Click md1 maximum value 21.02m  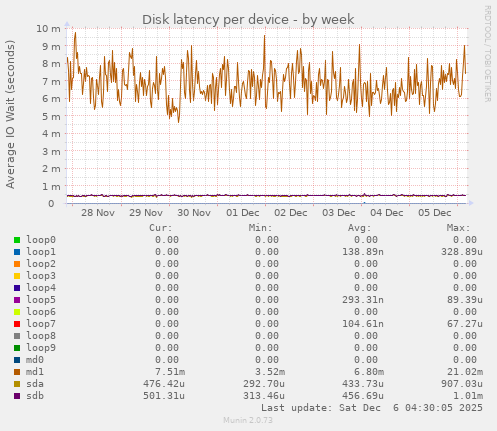pyautogui.click(x=465, y=372)
